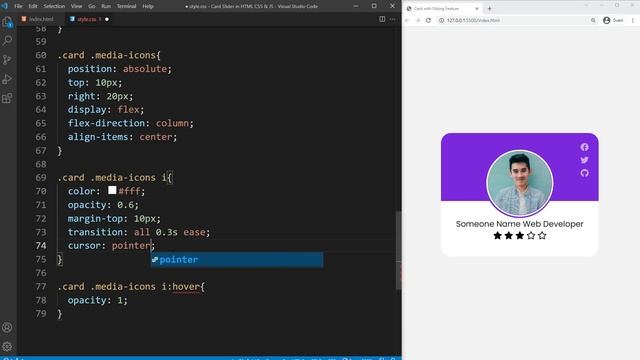The height and width of the screenshot is (360, 640).
Task: Open the Terminal menu
Action: 127,6
